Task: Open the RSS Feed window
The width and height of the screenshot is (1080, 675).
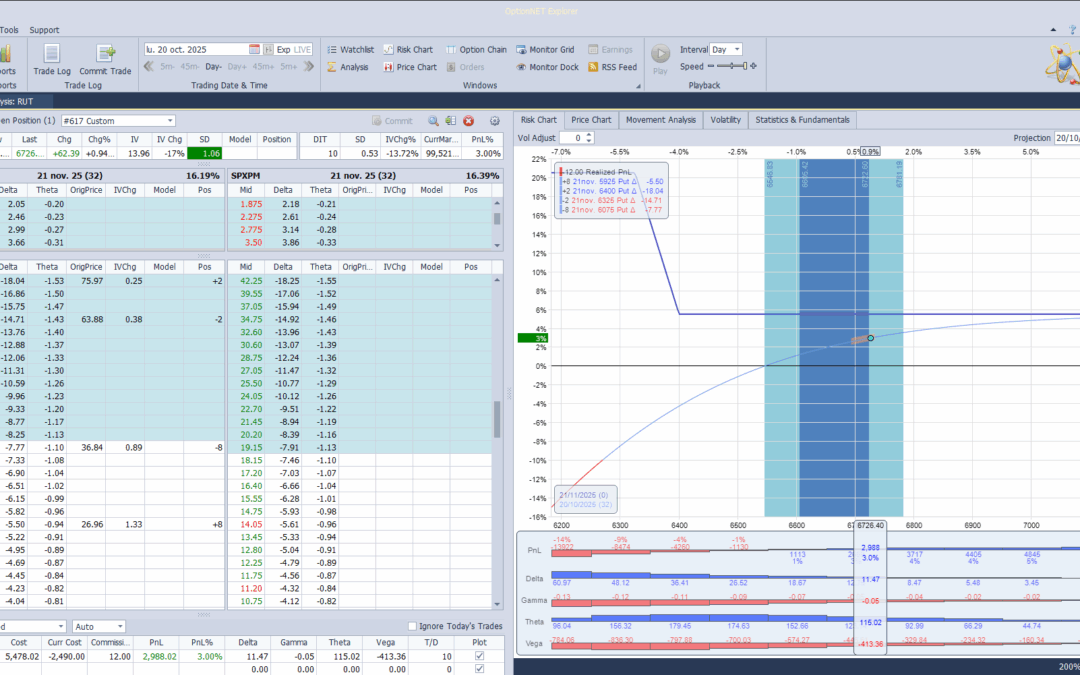Action: (612, 67)
